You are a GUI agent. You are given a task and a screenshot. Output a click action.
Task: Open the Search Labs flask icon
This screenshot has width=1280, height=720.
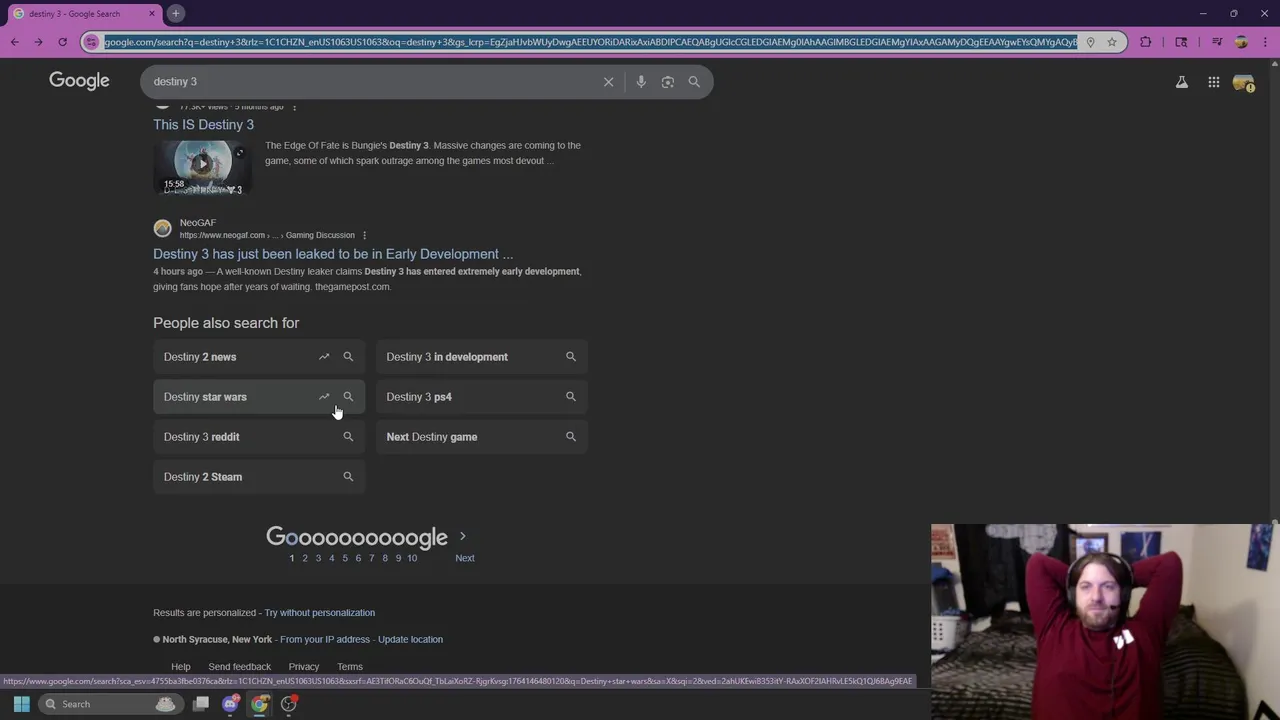tap(1182, 82)
